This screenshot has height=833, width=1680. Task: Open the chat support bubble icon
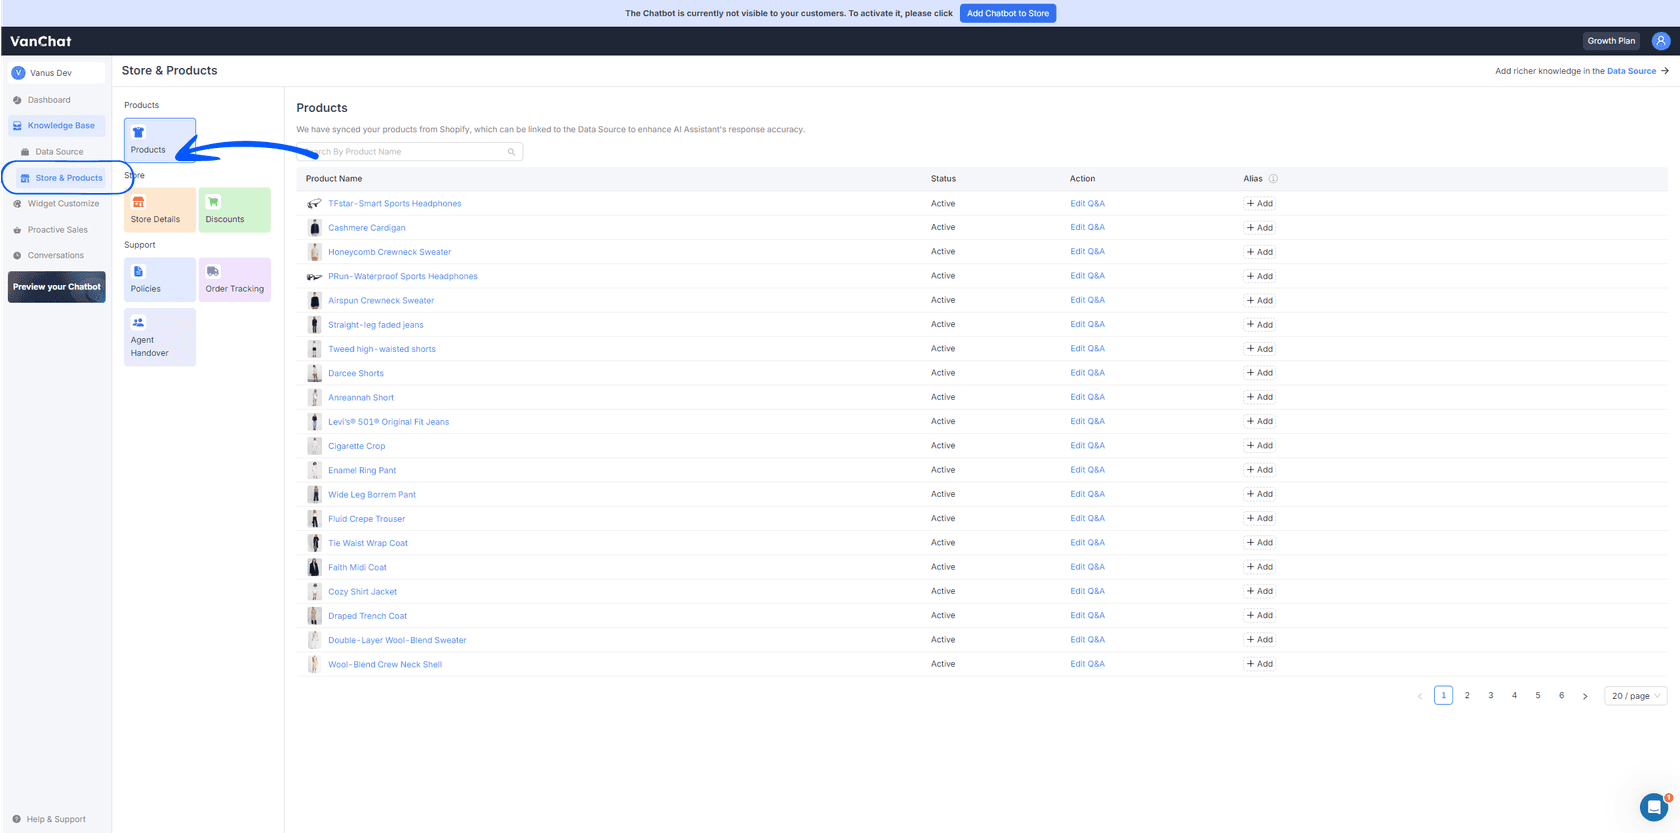pos(1654,806)
